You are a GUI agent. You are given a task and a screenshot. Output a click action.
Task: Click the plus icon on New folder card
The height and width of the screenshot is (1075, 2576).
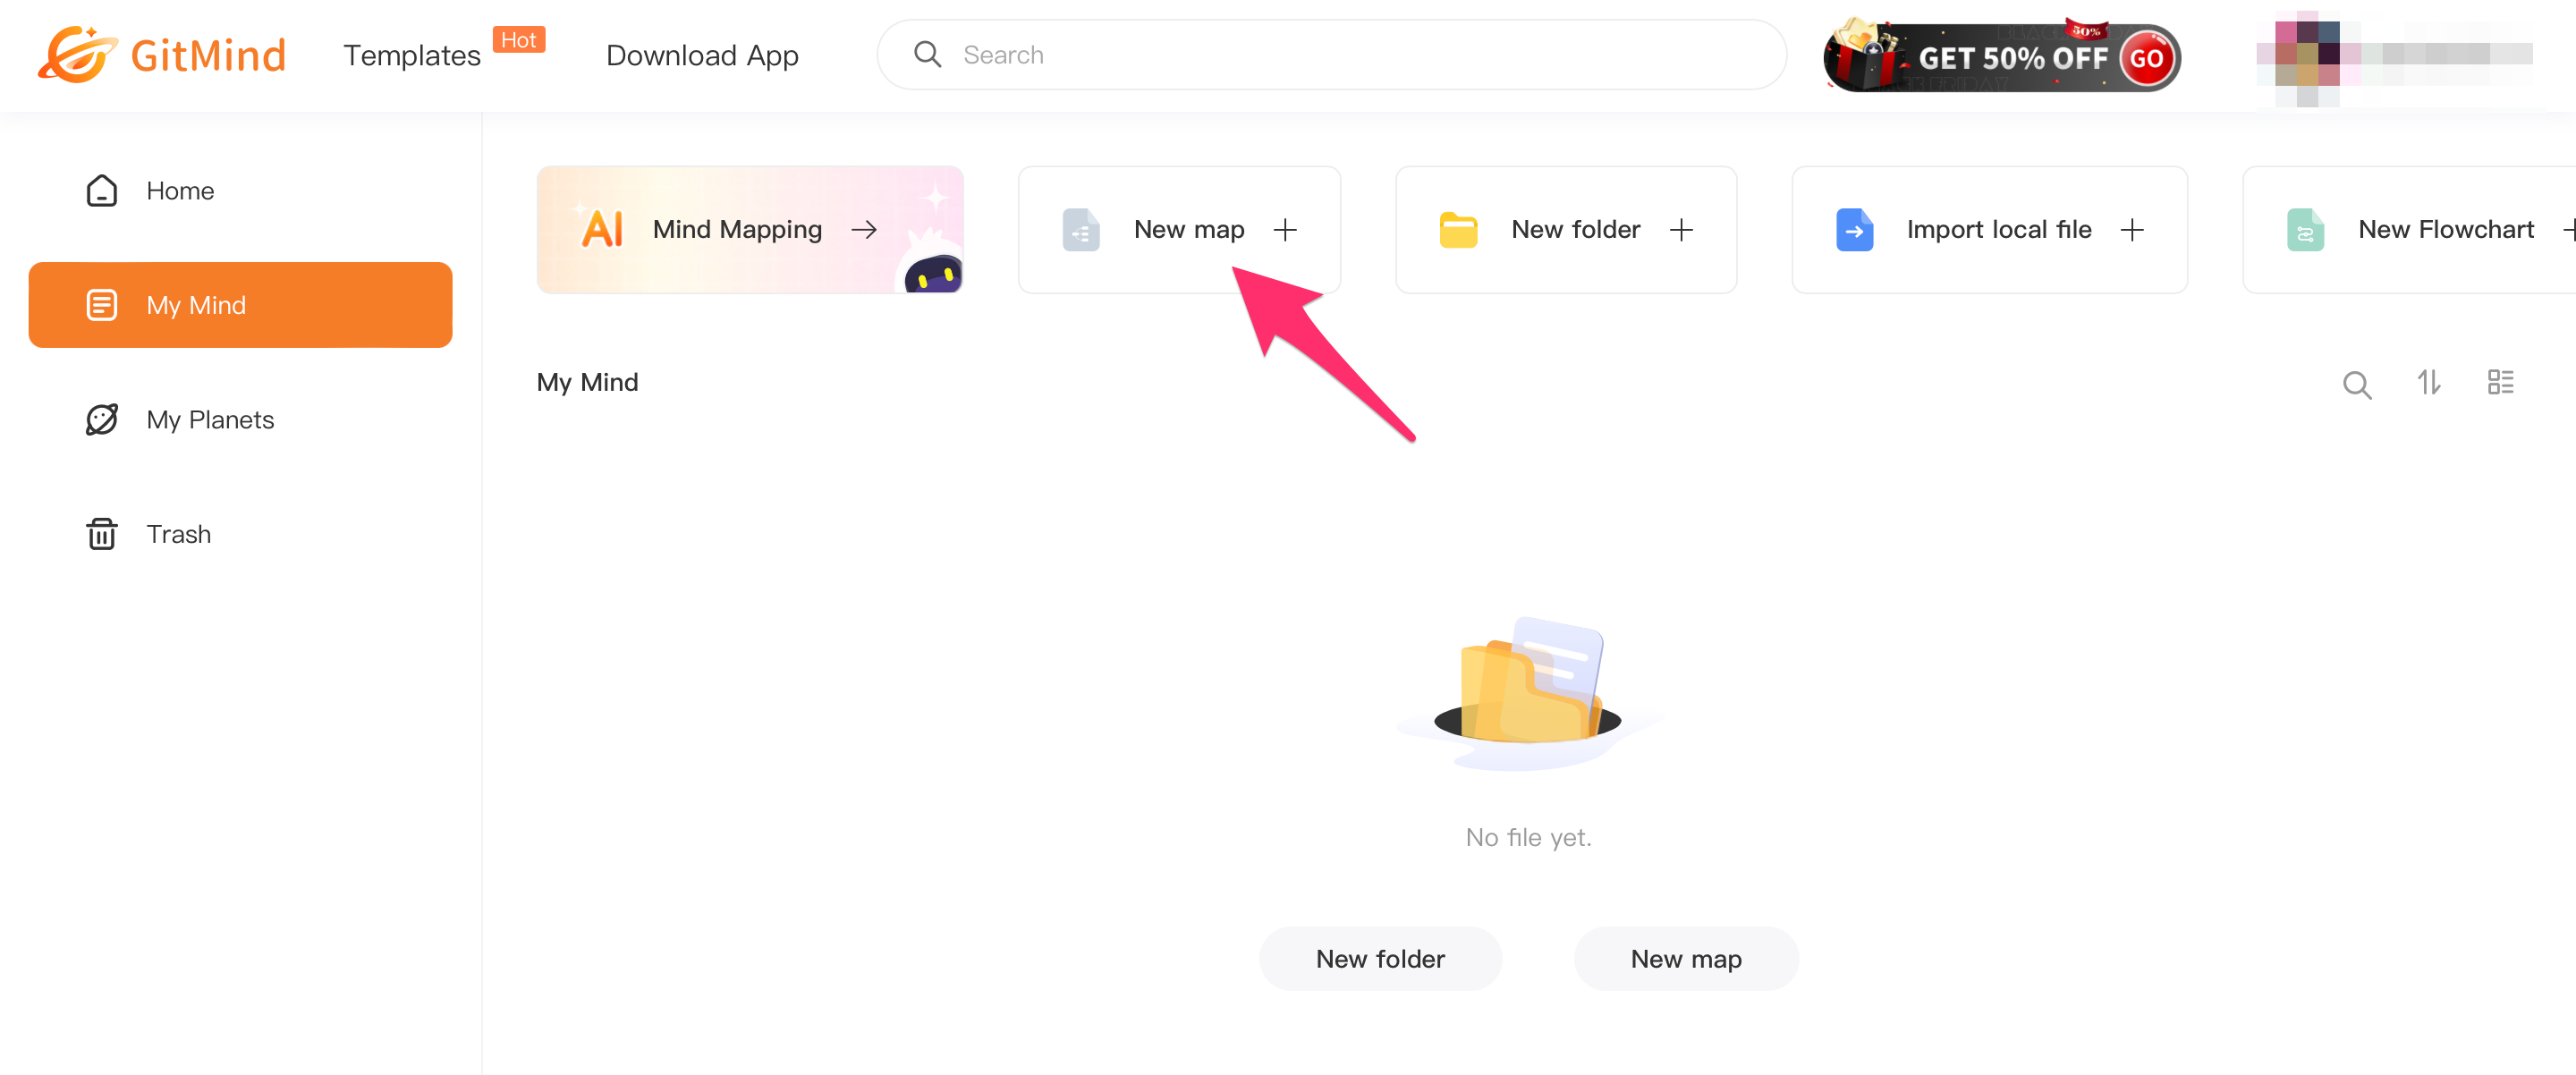coord(1681,230)
